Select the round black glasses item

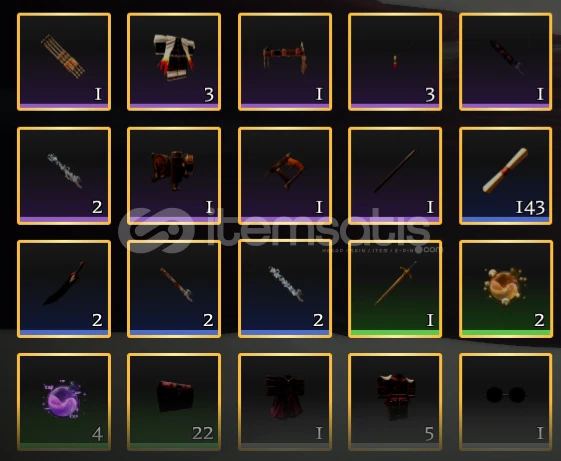(506, 402)
